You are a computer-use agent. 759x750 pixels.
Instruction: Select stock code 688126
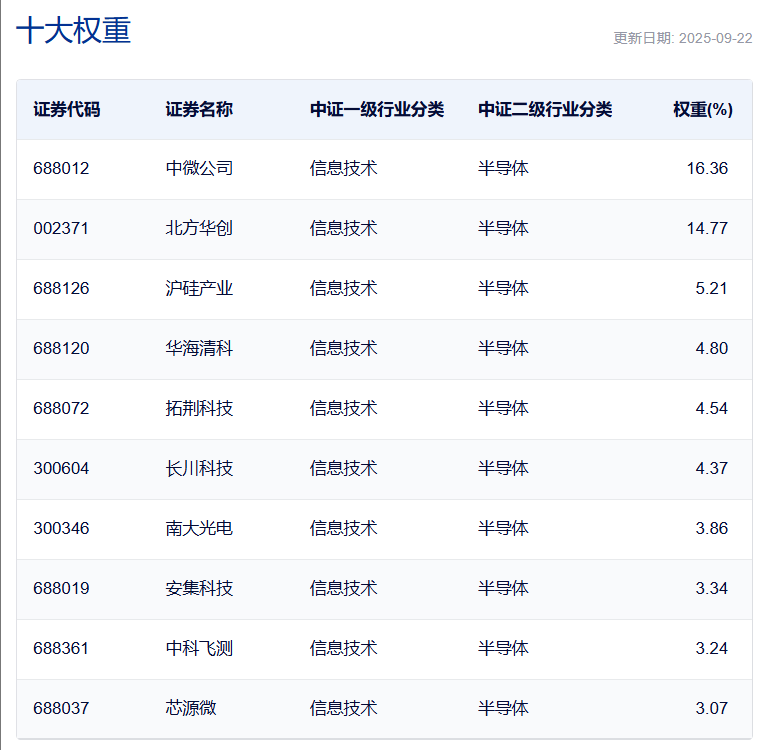coord(61,289)
